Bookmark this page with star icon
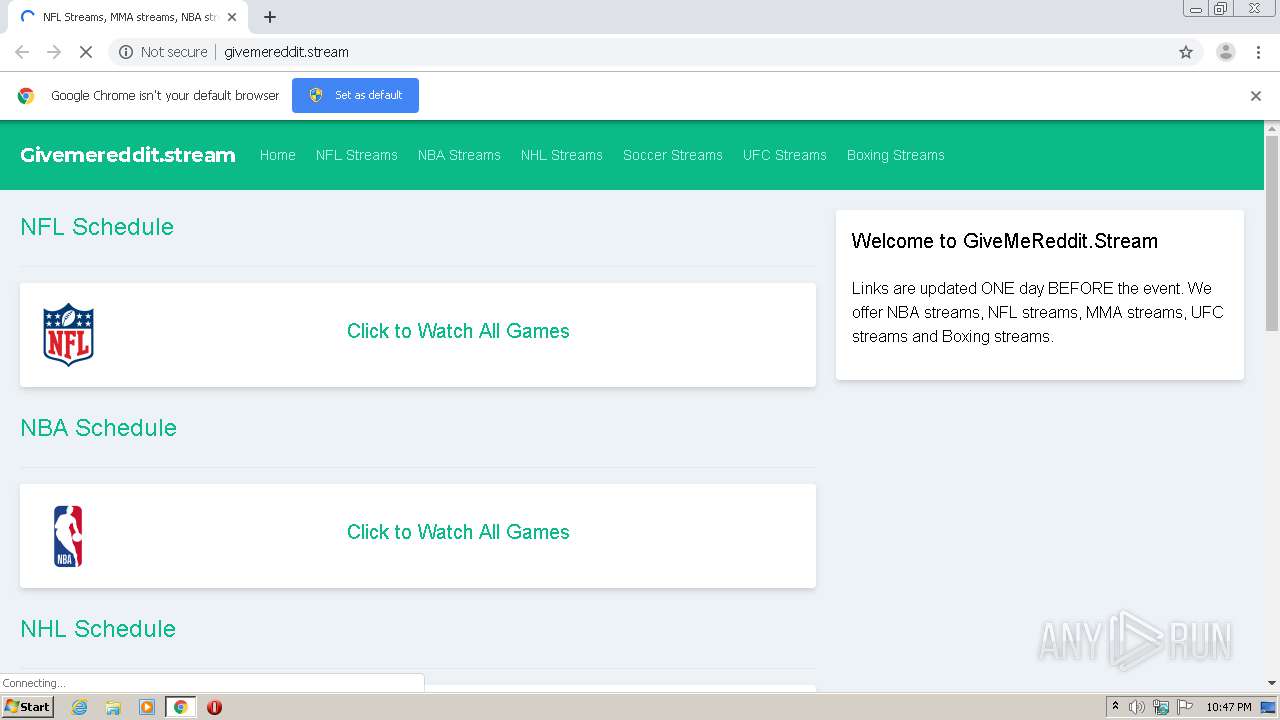Image resolution: width=1280 pixels, height=720 pixels. click(x=1186, y=52)
